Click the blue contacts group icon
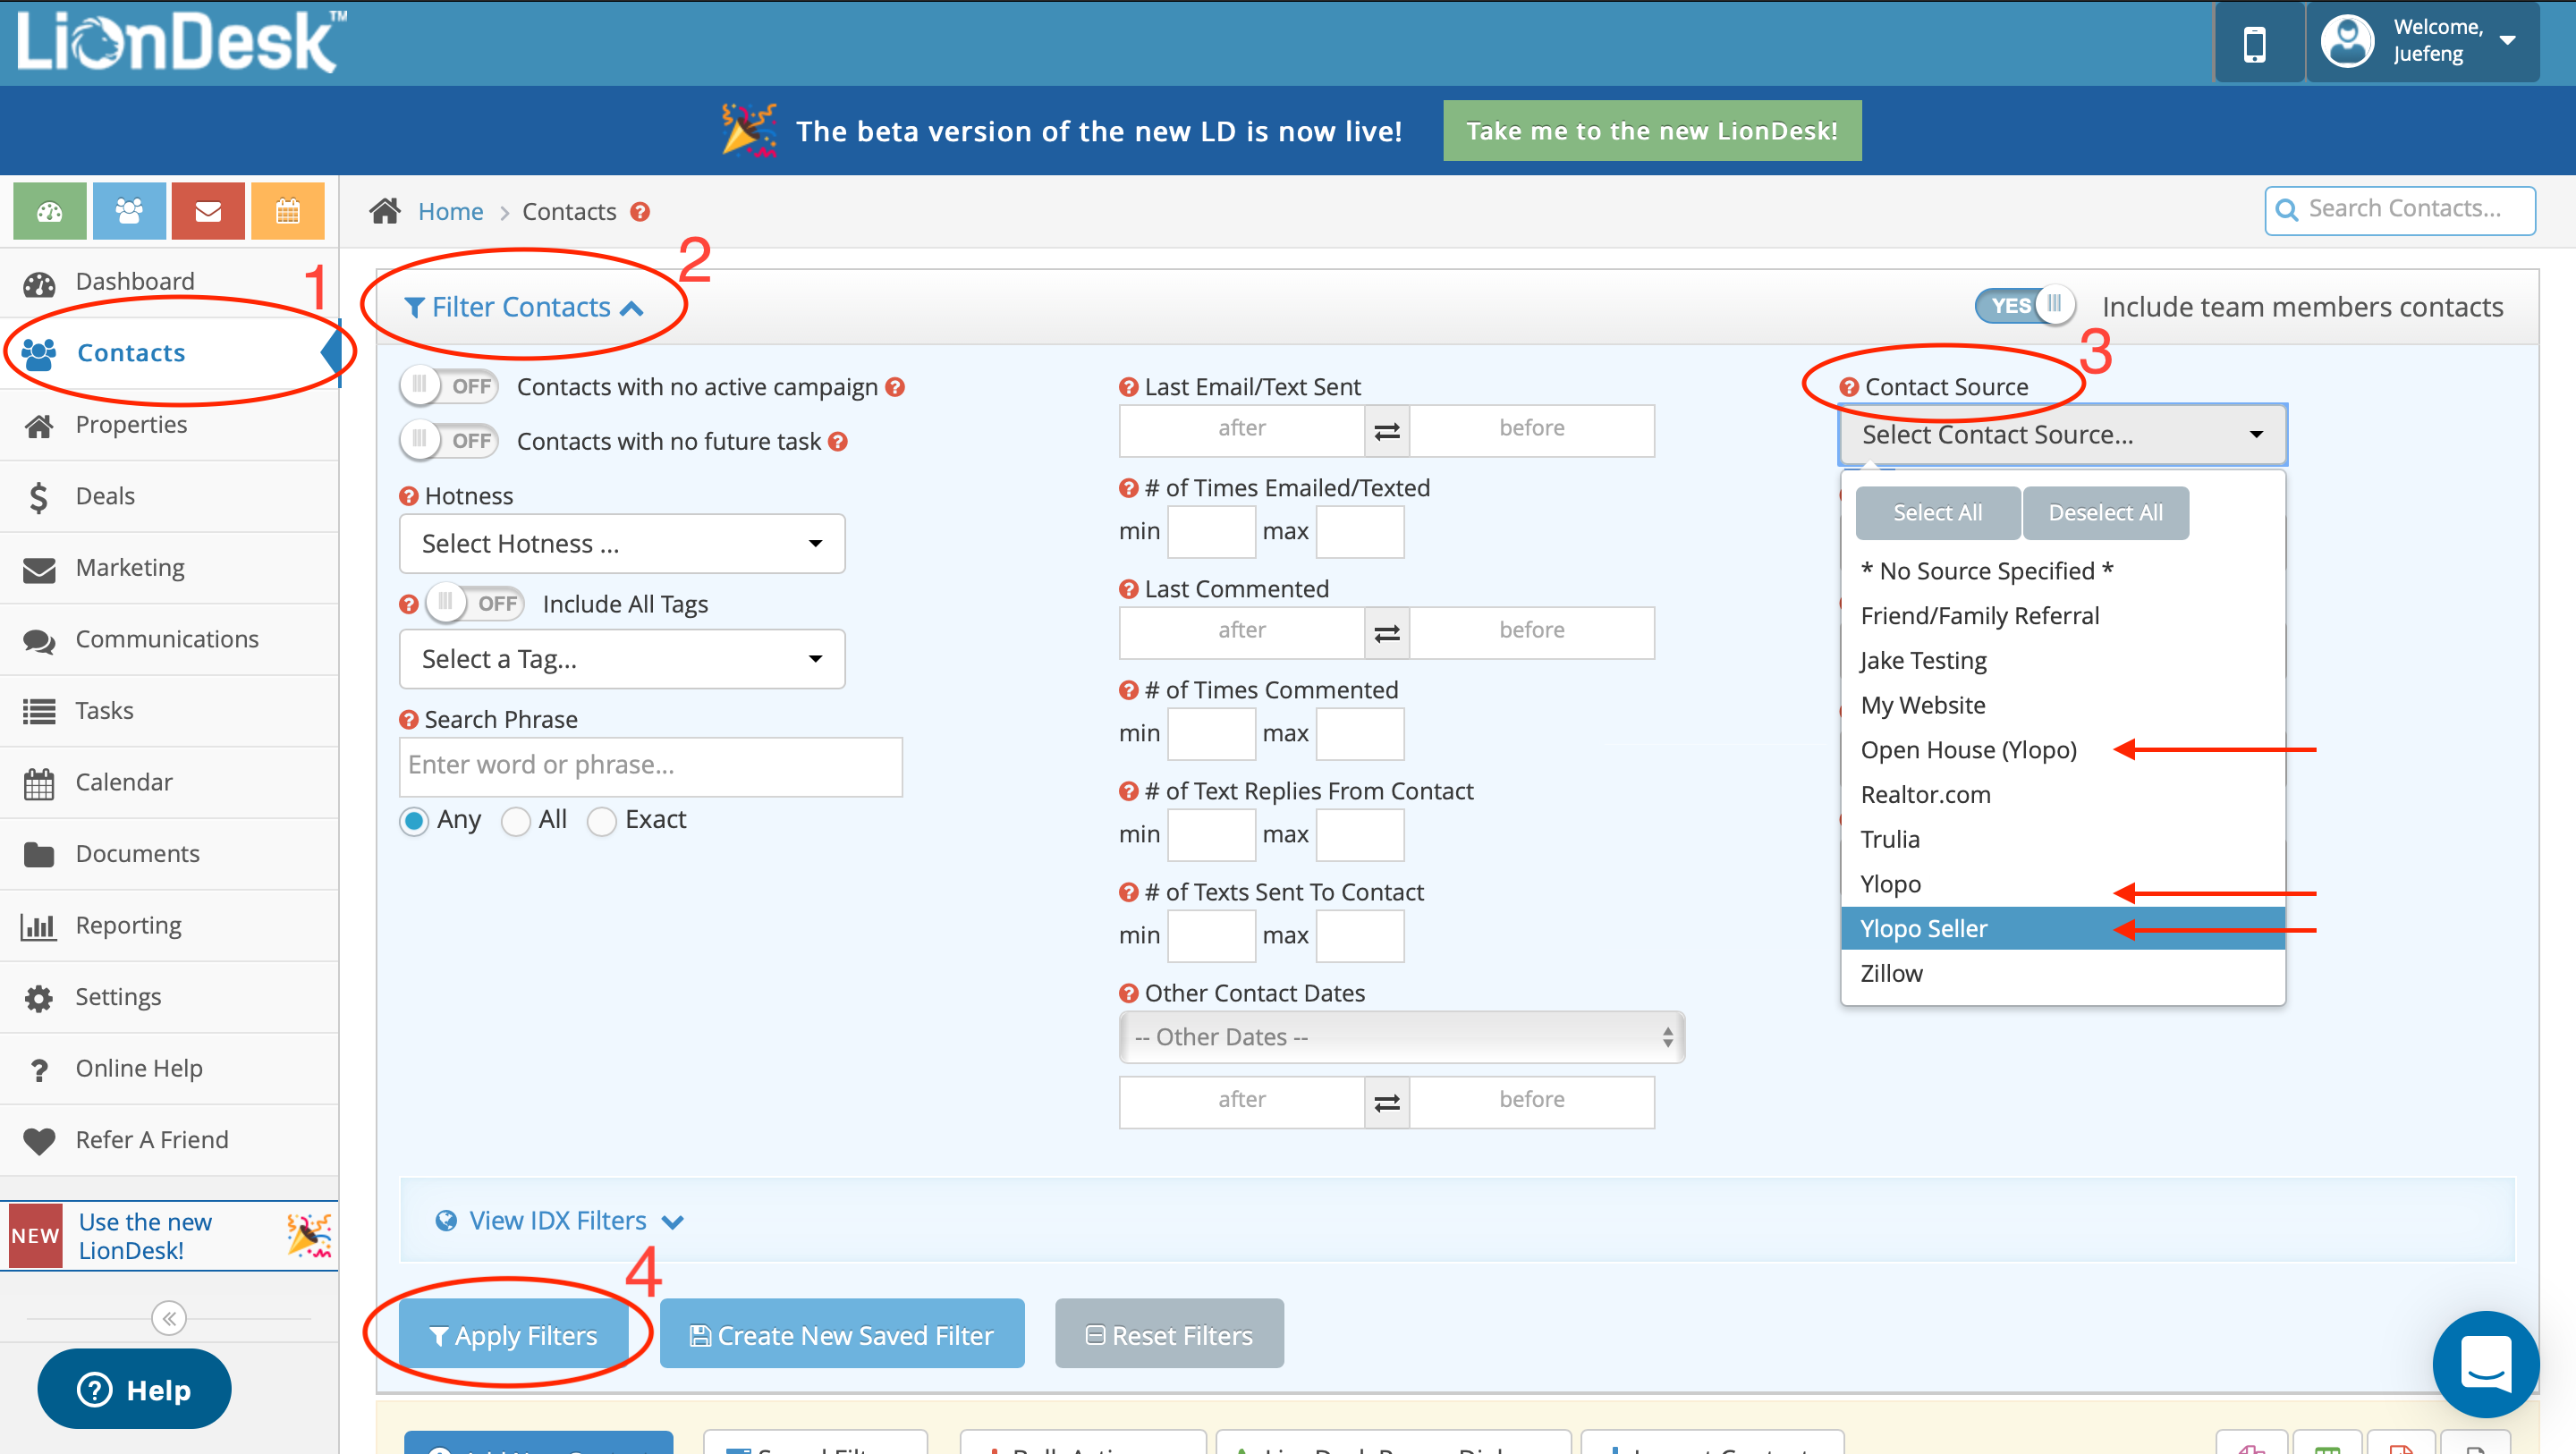 point(129,211)
